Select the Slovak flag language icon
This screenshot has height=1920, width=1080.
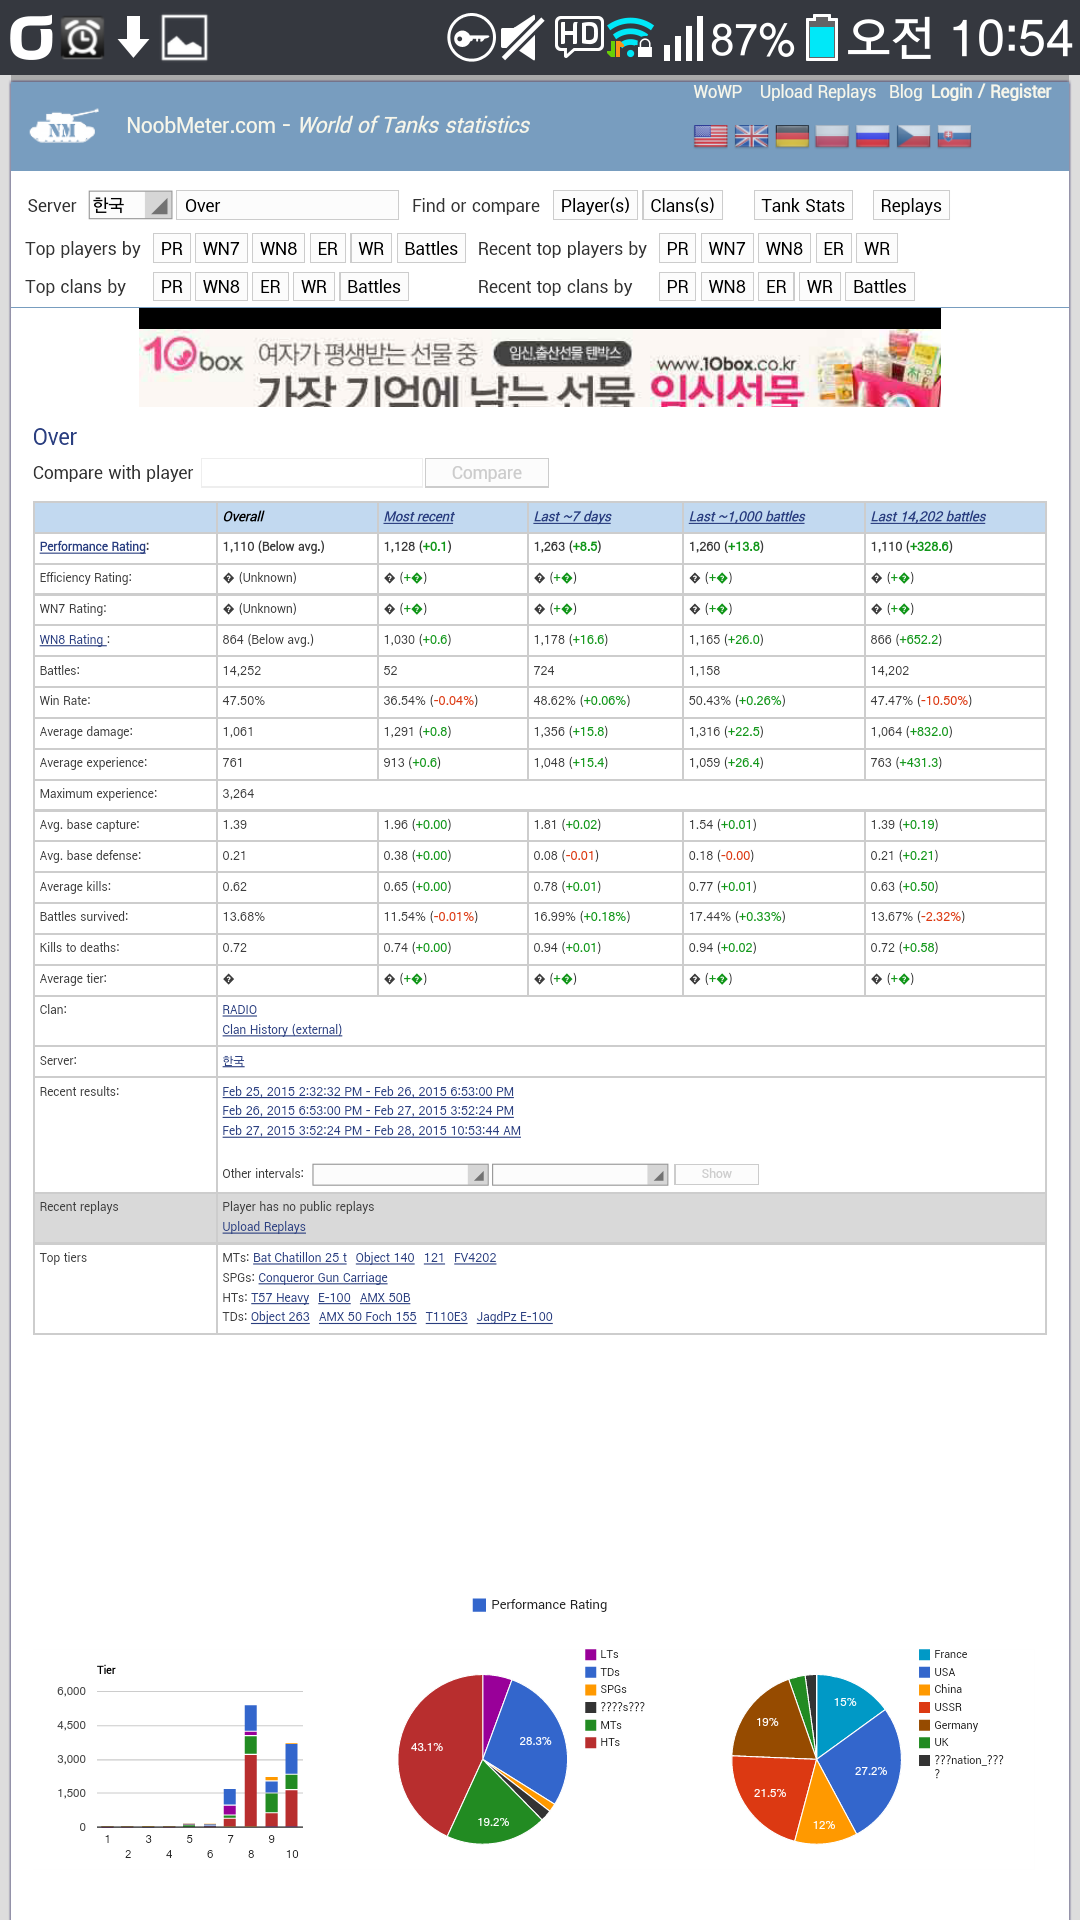[953, 136]
